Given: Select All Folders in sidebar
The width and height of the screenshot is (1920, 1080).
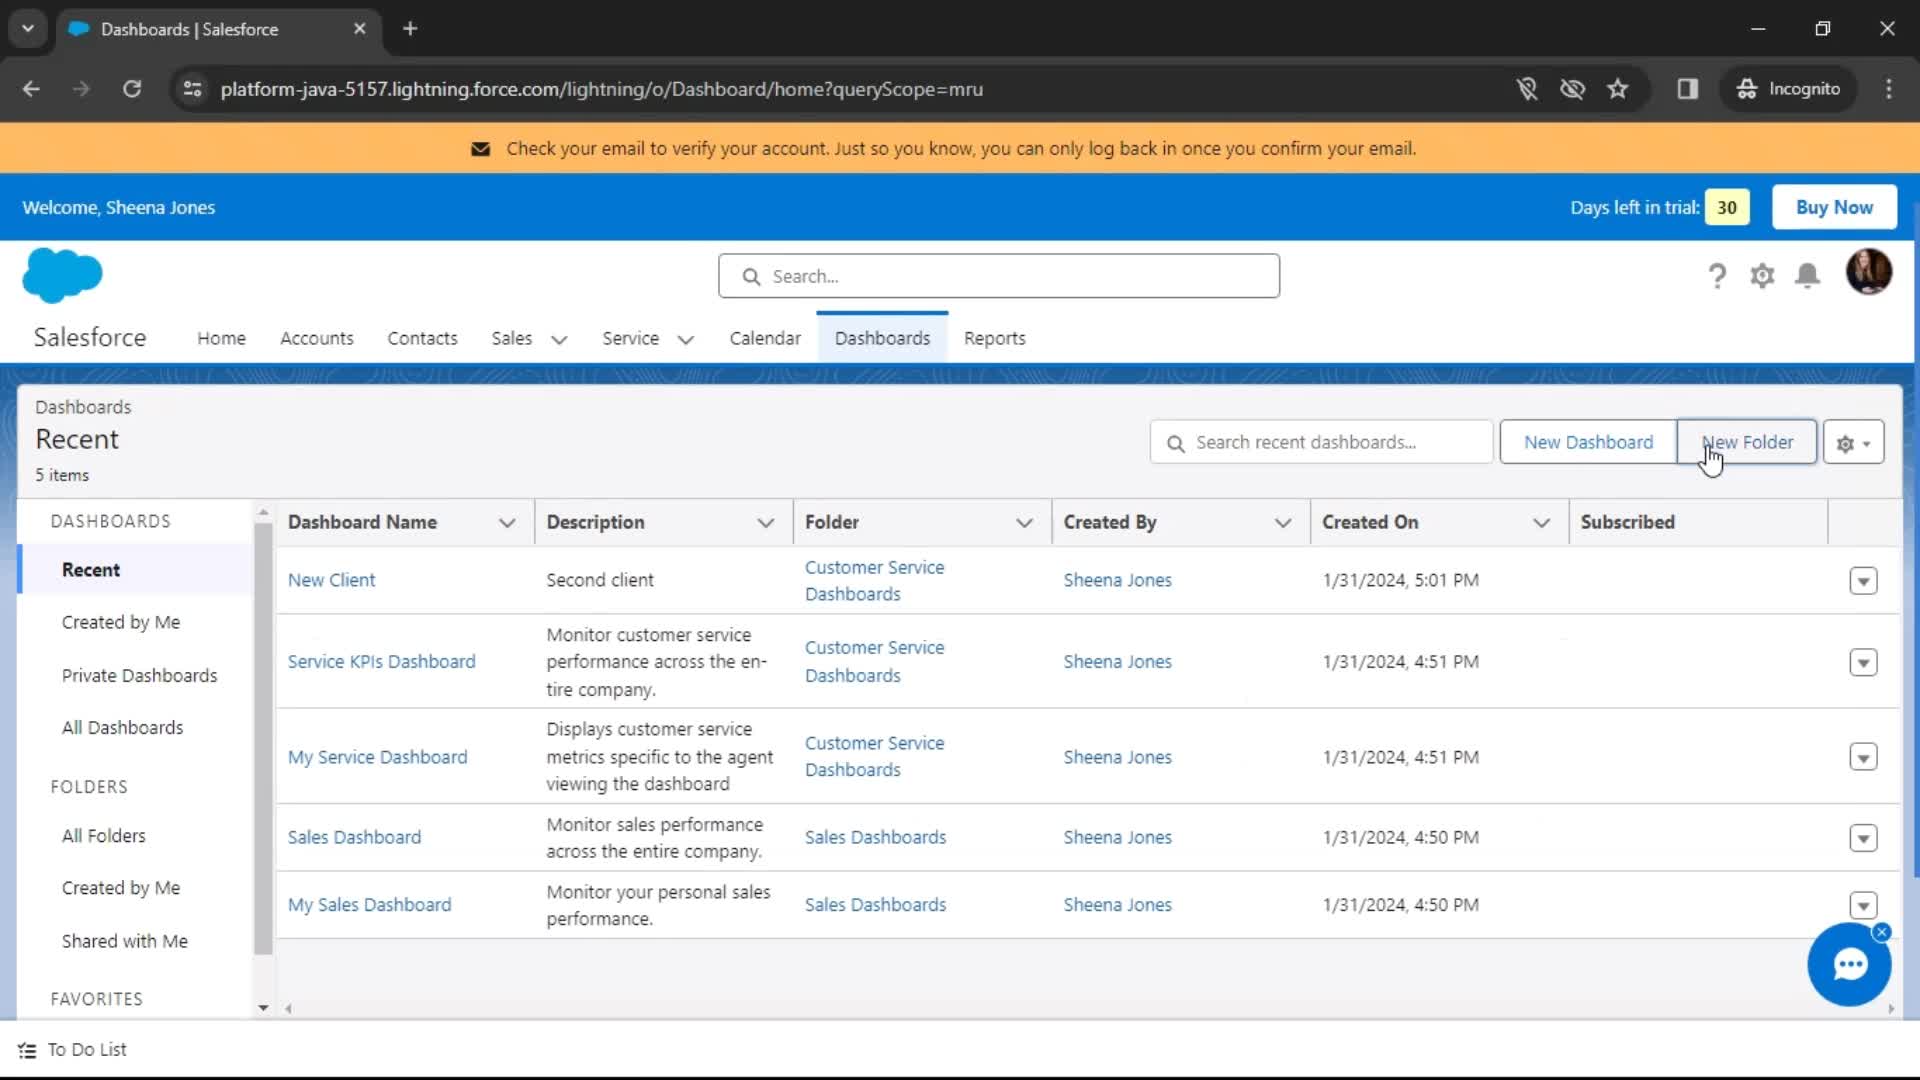Looking at the screenshot, I should pyautogui.click(x=103, y=835).
